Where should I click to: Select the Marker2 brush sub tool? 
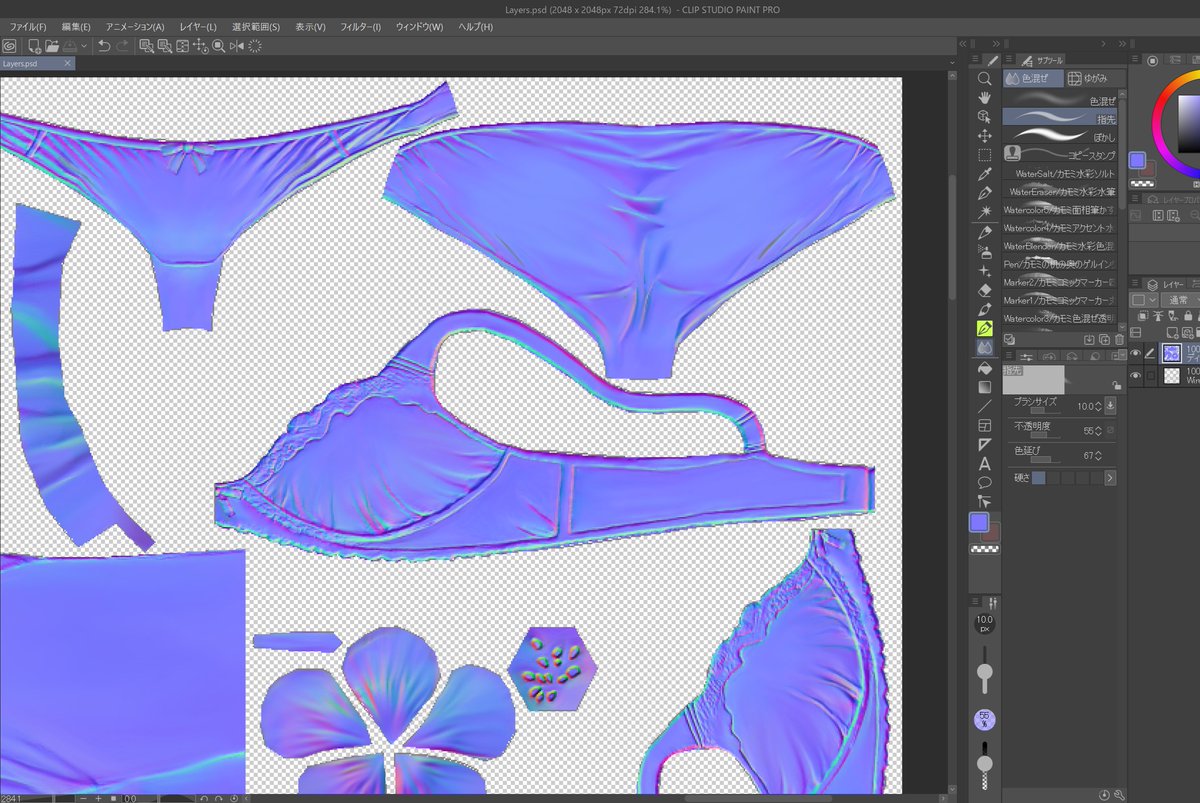(x=1060, y=282)
